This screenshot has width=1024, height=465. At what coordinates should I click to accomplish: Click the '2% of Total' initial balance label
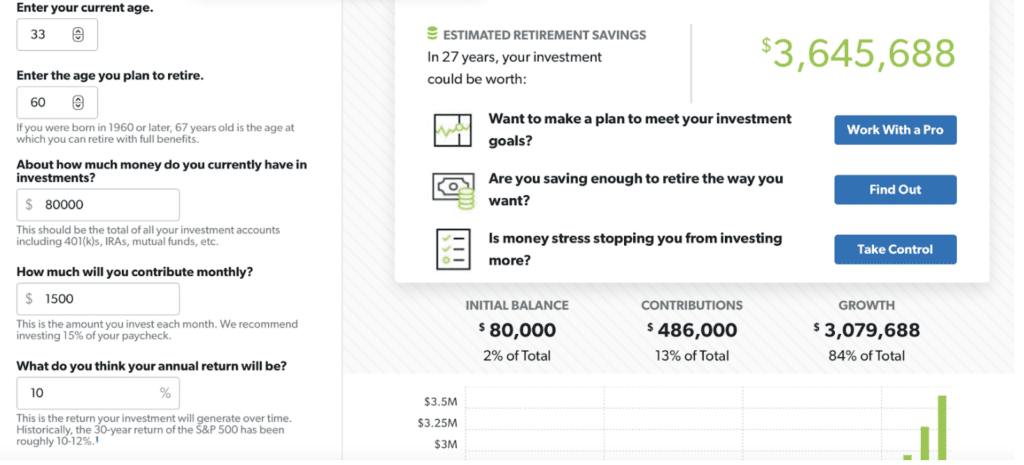[x=517, y=356]
